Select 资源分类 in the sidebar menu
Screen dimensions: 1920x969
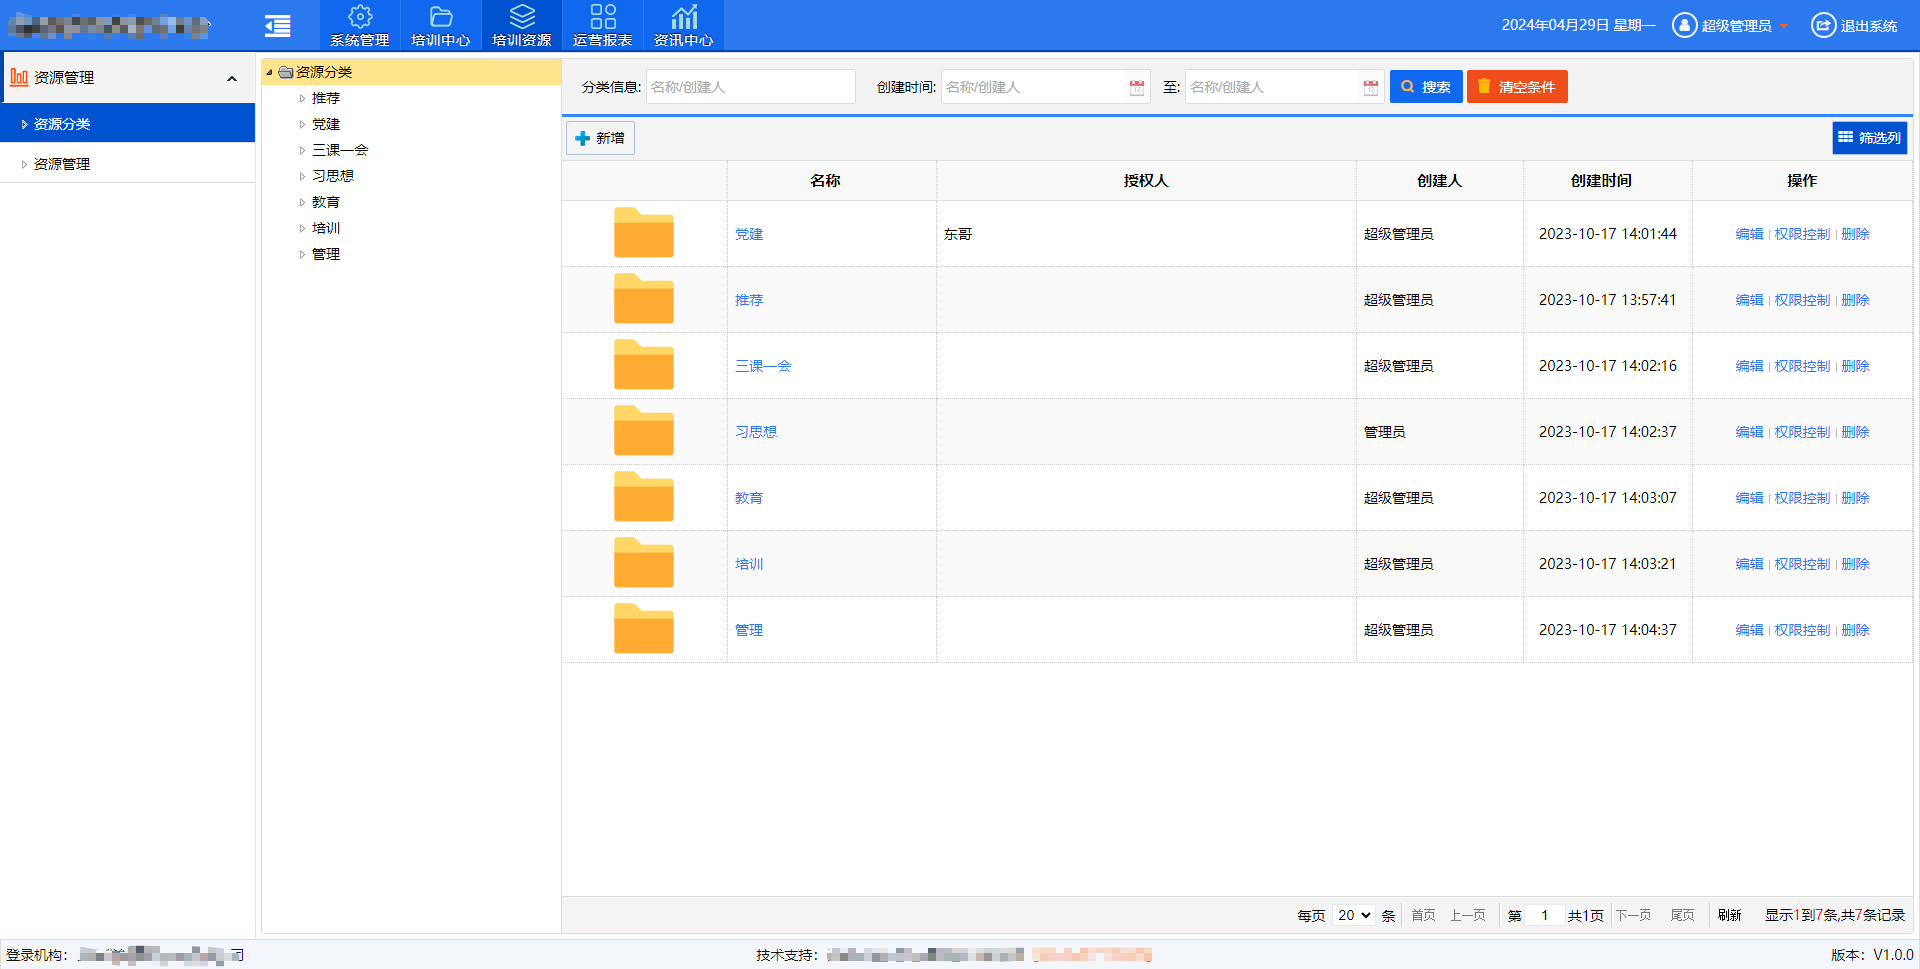128,124
